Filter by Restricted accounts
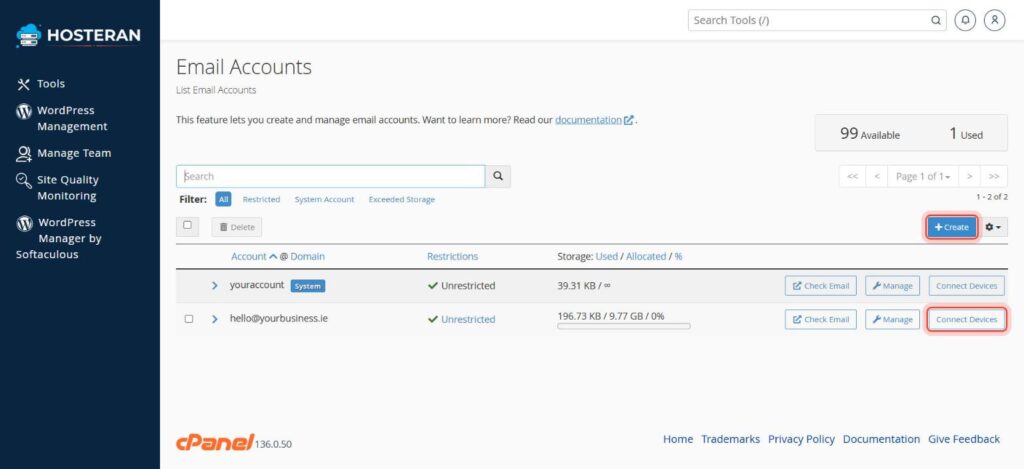 coord(261,199)
